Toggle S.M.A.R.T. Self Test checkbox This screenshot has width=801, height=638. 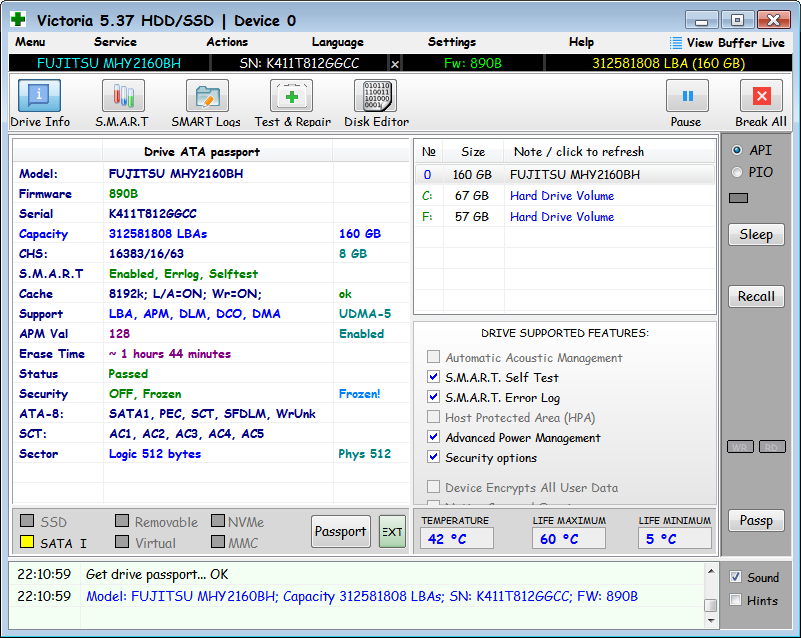point(433,377)
